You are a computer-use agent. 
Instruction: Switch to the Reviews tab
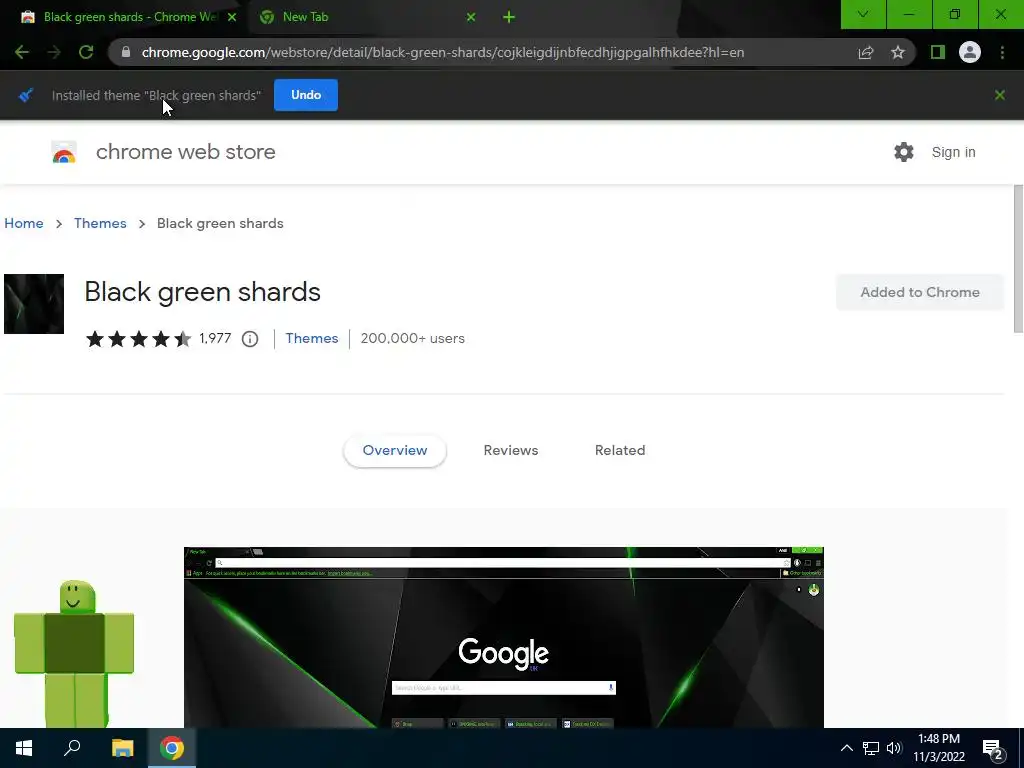pos(511,451)
